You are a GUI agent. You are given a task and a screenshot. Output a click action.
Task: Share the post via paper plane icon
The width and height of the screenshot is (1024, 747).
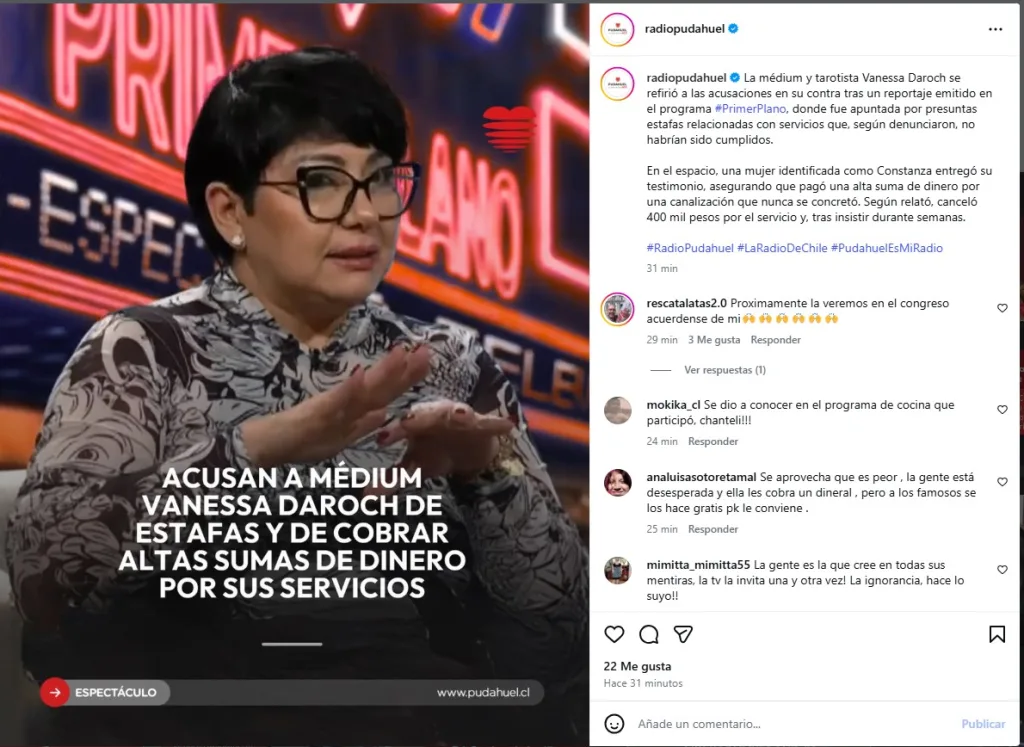[683, 634]
